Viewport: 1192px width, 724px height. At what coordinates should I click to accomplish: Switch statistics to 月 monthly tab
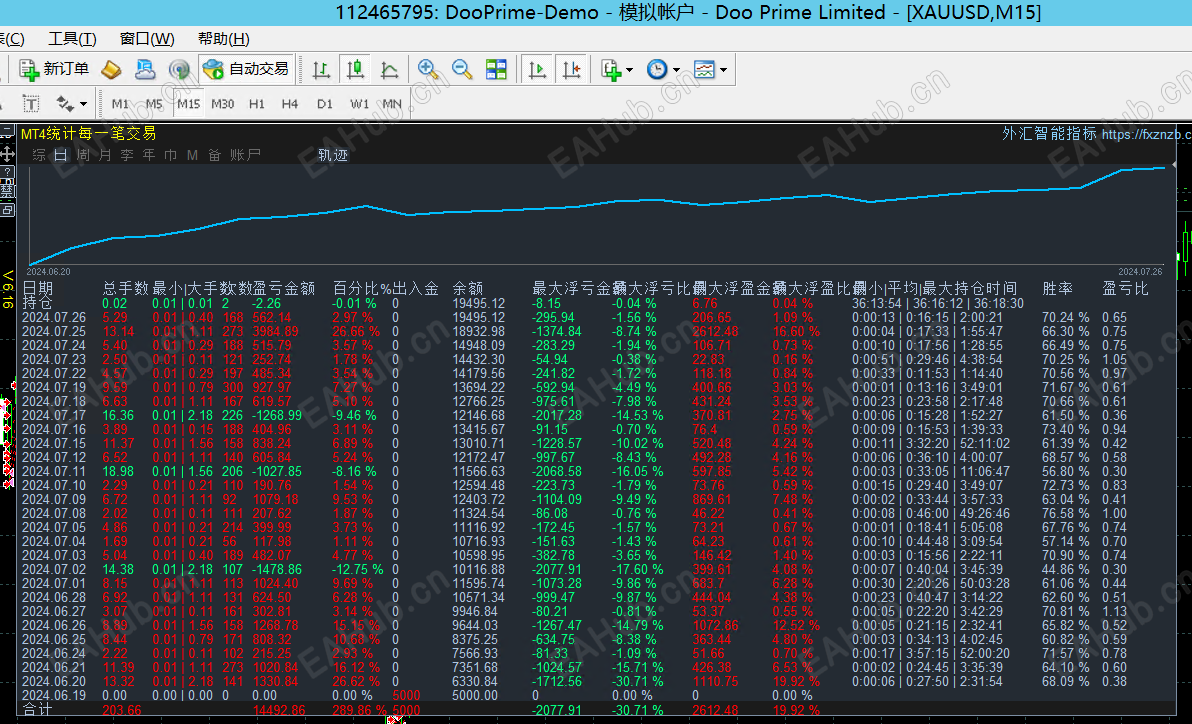coord(105,155)
